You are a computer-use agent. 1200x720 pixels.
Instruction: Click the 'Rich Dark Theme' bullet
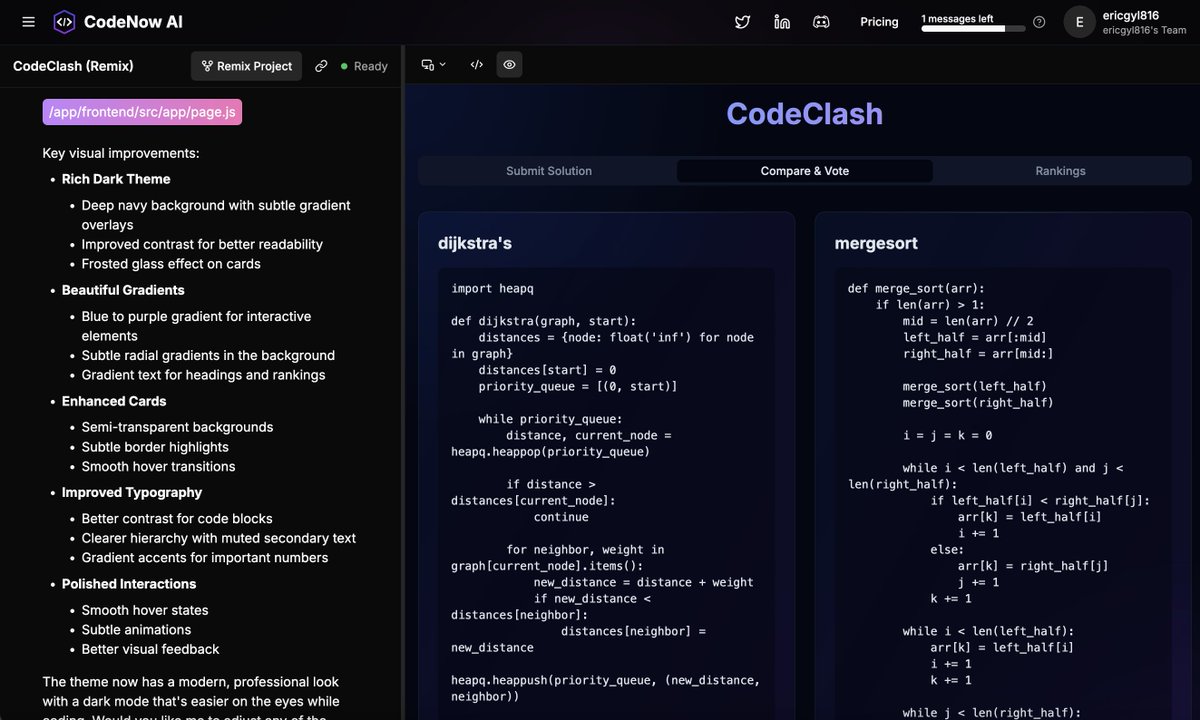(116, 179)
